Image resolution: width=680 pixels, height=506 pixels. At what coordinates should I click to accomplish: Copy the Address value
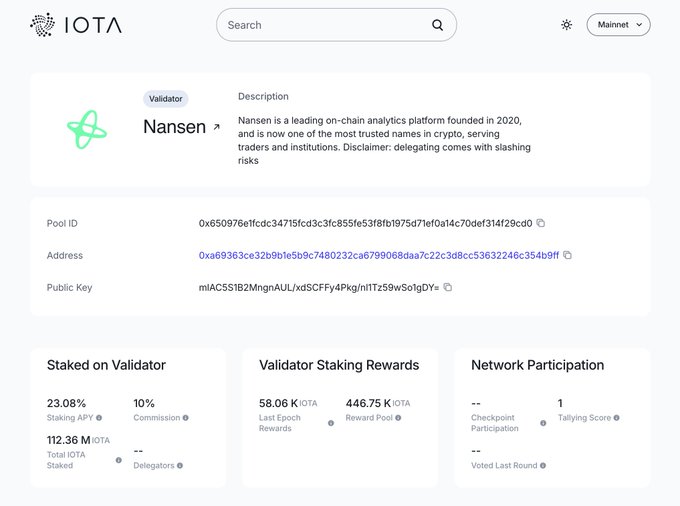coord(567,255)
